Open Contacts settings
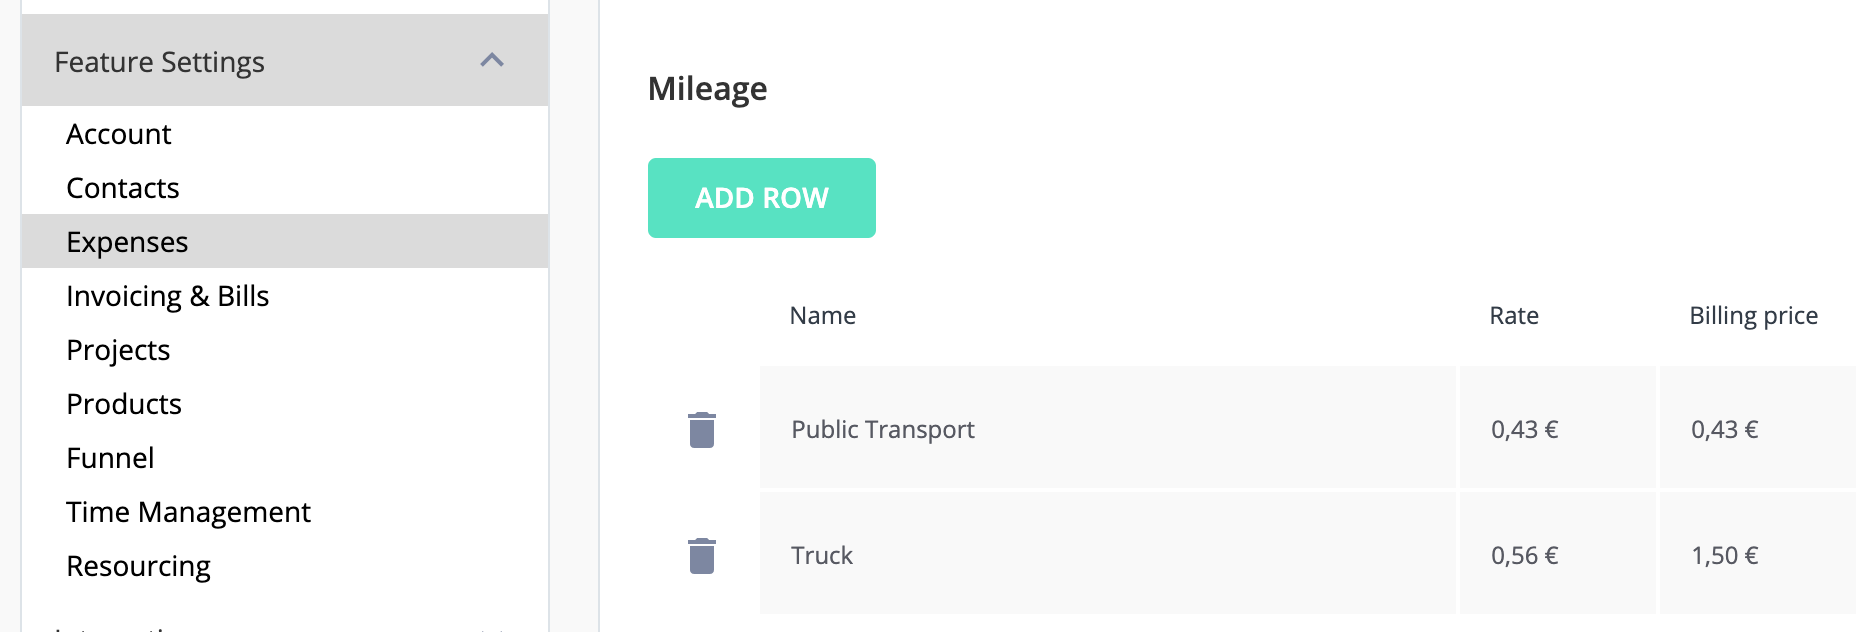Screen dimensions: 1874x632 pos(123,188)
